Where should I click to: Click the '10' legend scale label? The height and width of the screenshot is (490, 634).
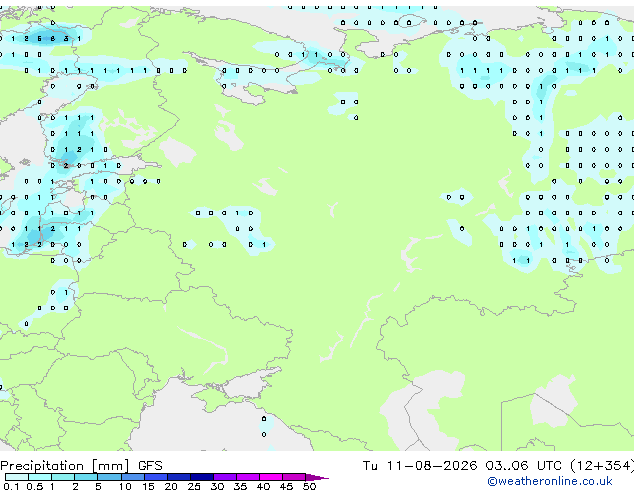coord(125,486)
